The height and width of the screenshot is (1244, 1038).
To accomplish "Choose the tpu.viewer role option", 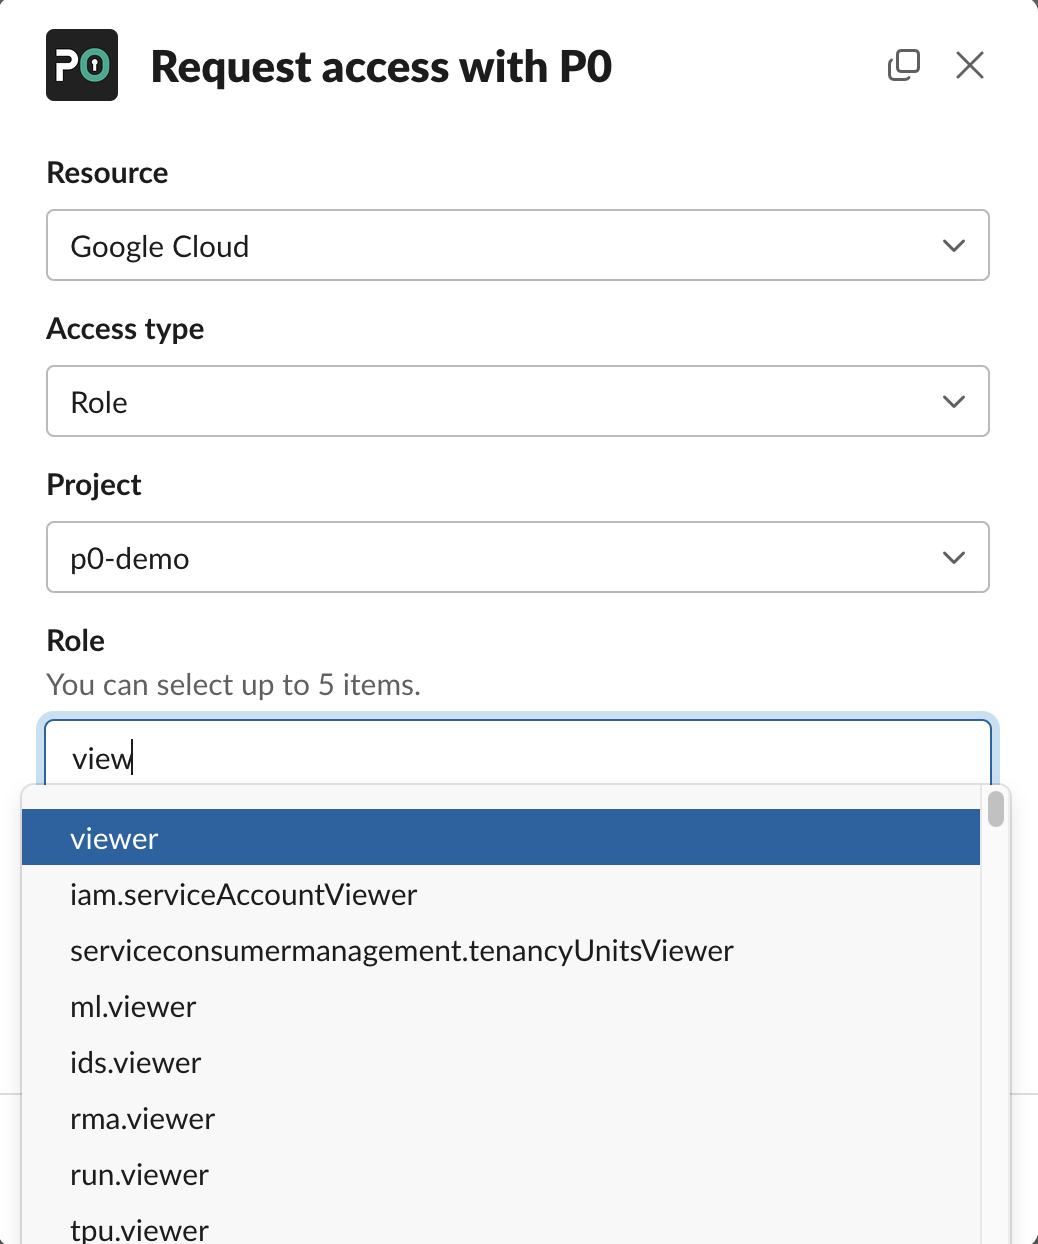I will tap(140, 1229).
